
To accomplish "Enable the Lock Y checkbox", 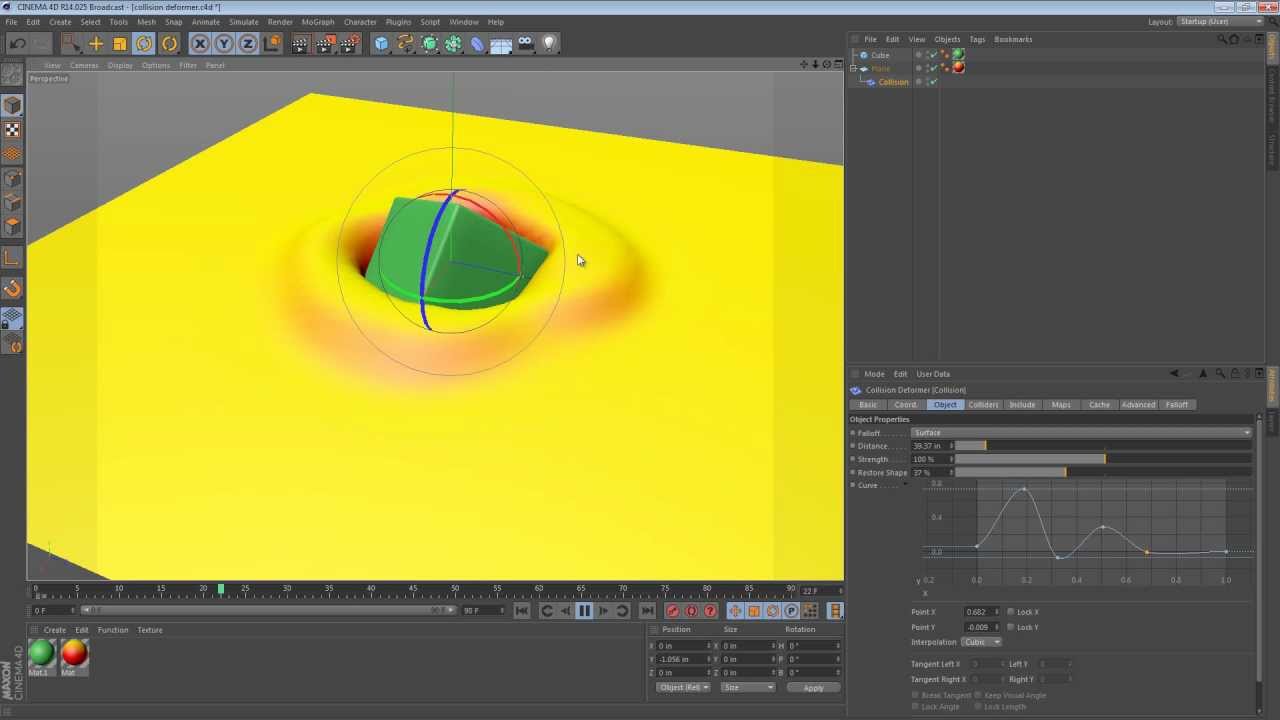I will click(x=1010, y=627).
